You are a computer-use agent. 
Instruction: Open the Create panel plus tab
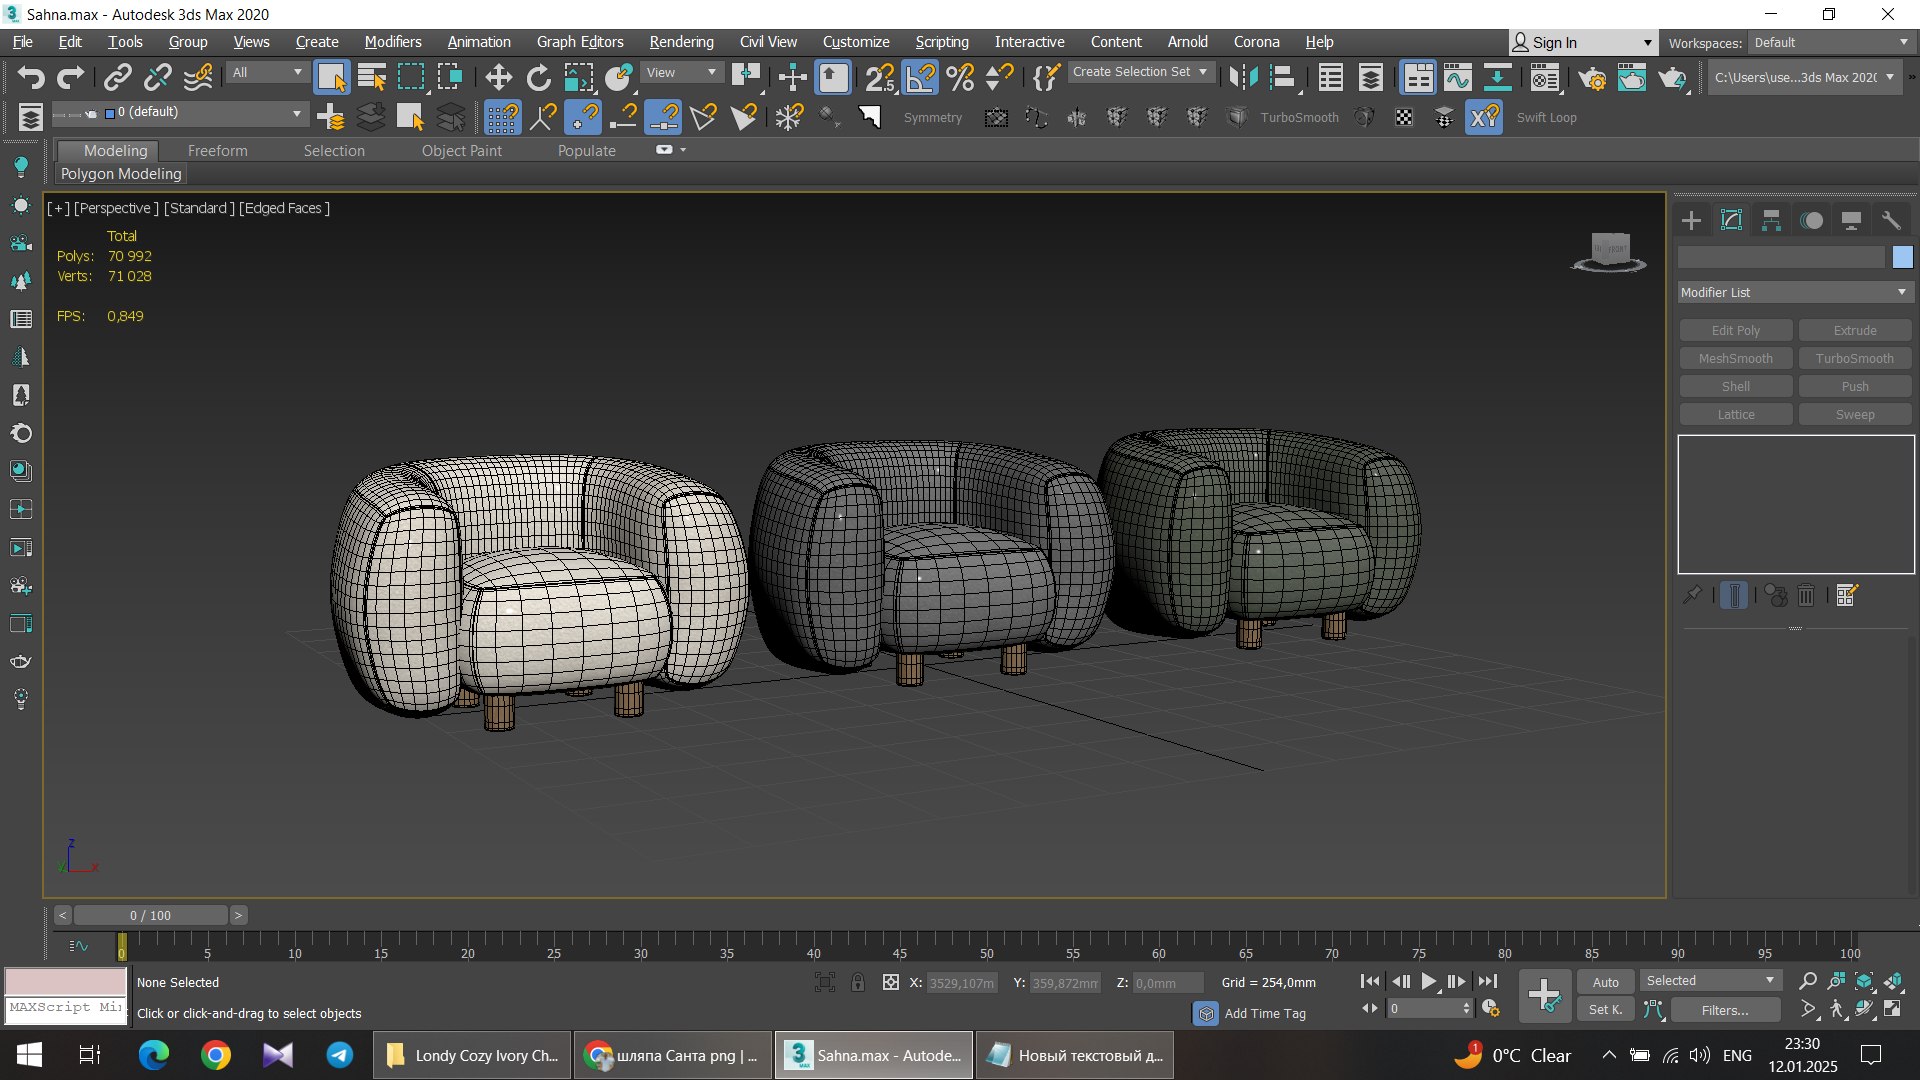coord(1691,220)
